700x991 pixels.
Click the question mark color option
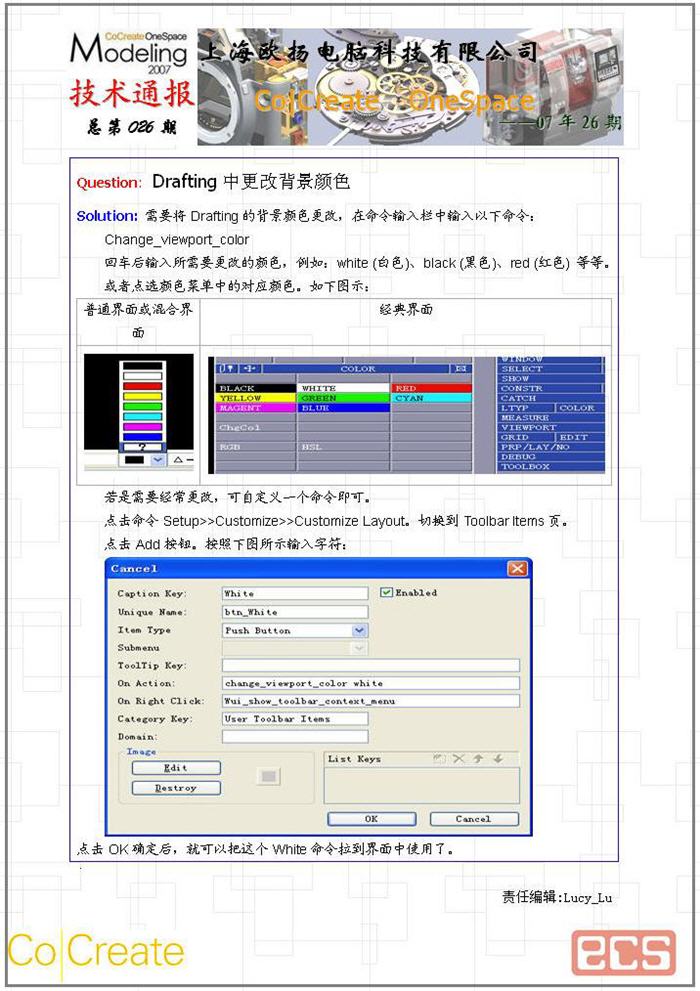(x=142, y=447)
